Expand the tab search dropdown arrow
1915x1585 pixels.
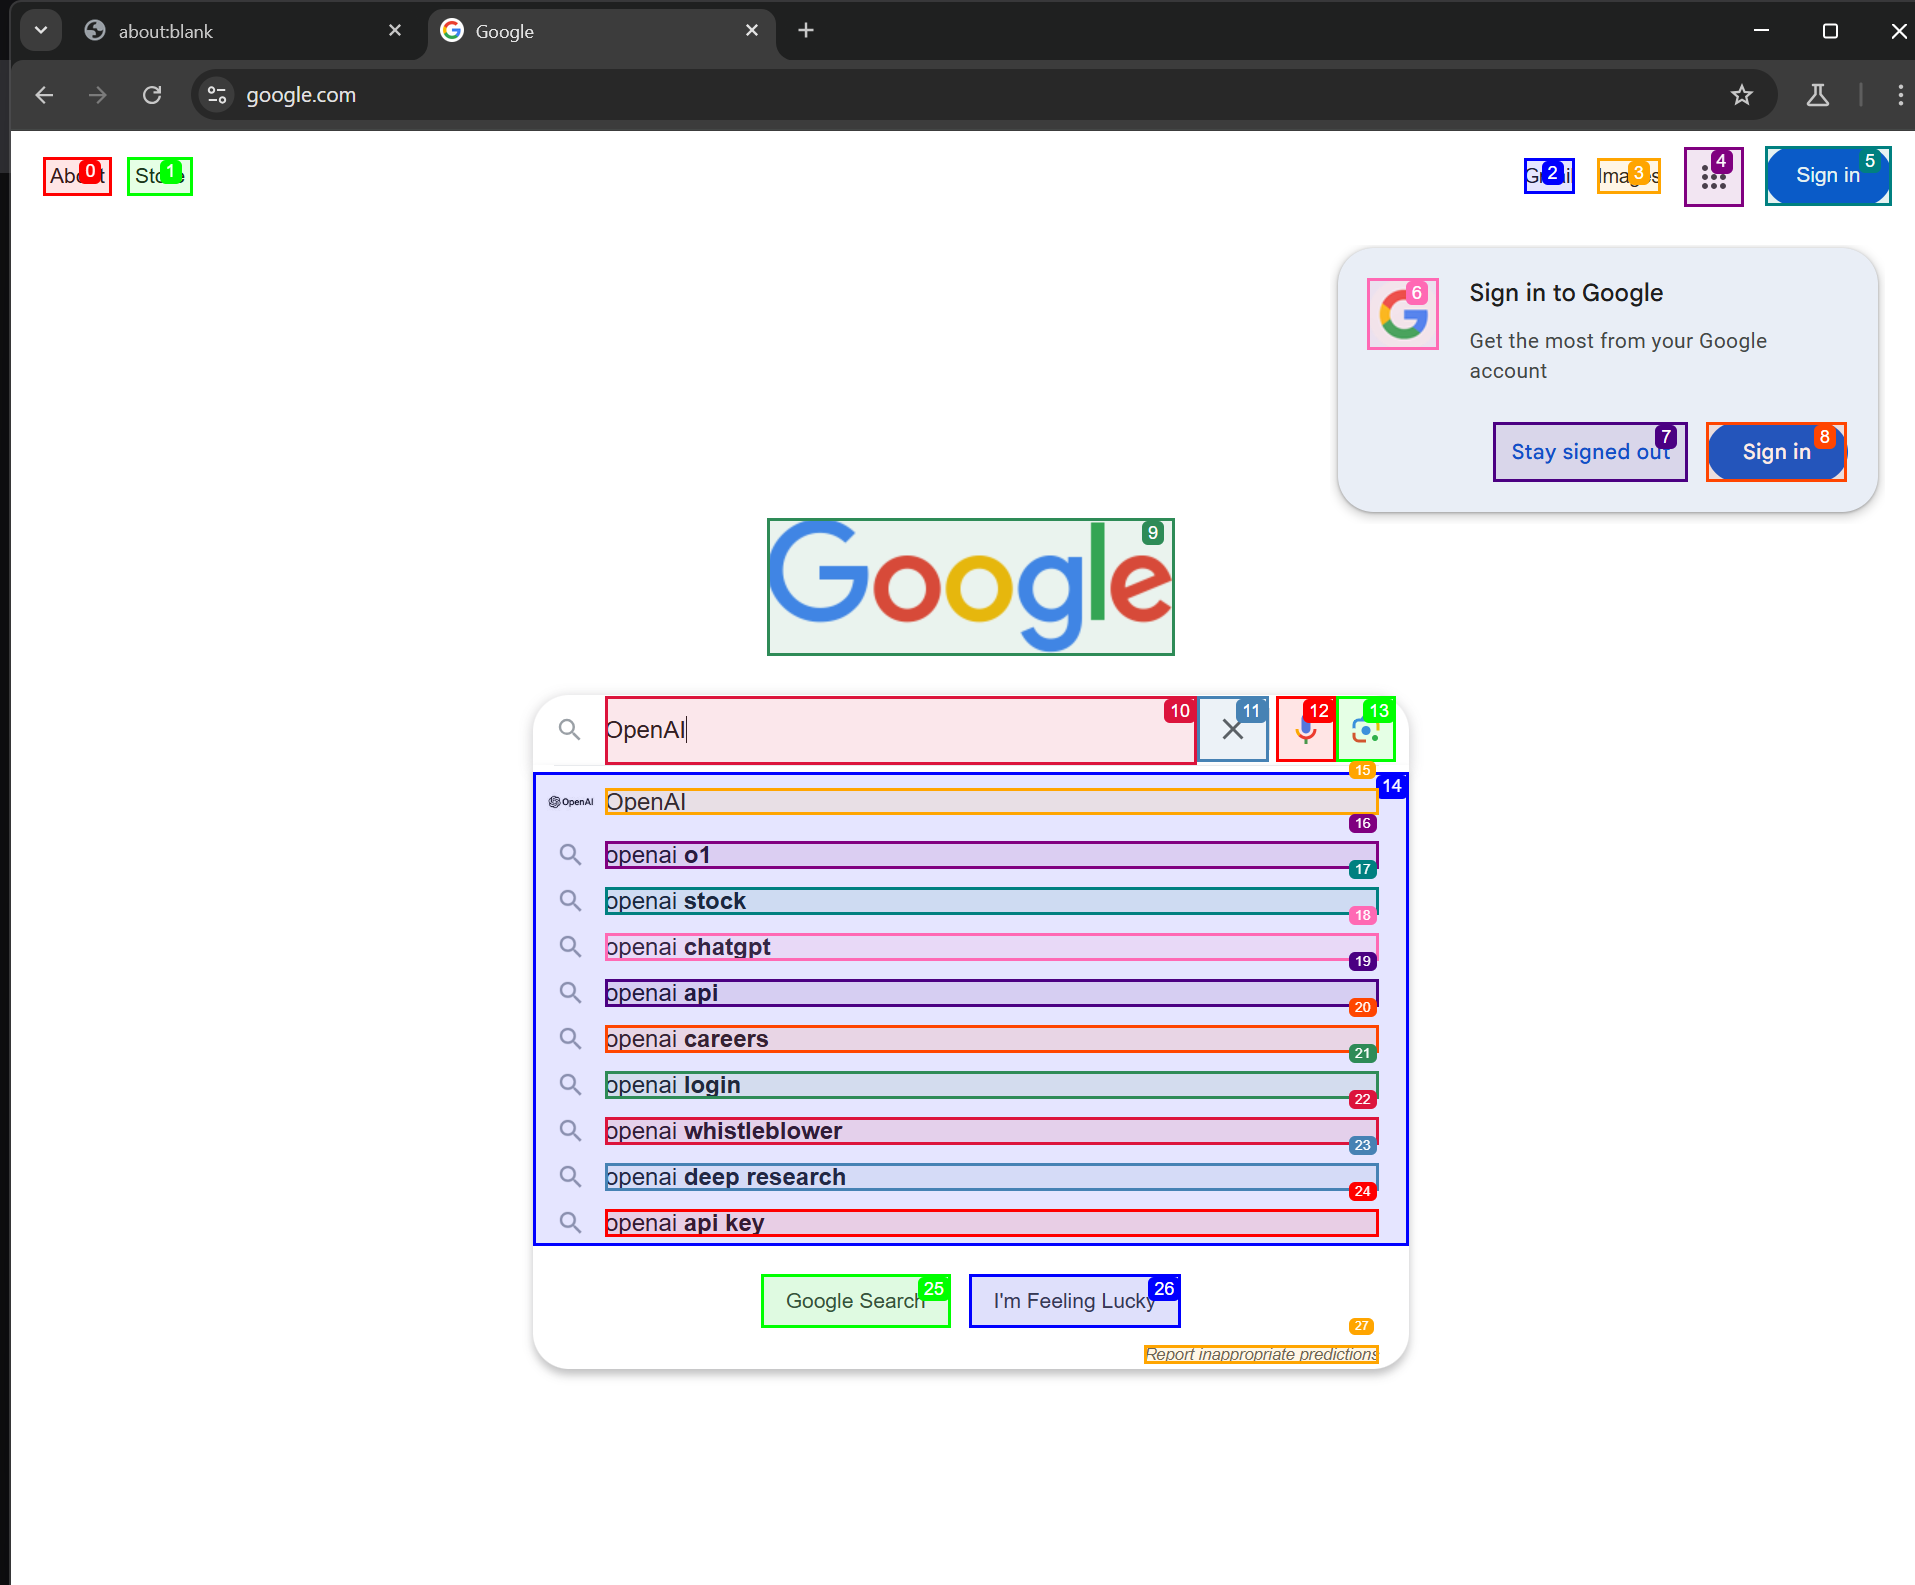click(x=41, y=30)
